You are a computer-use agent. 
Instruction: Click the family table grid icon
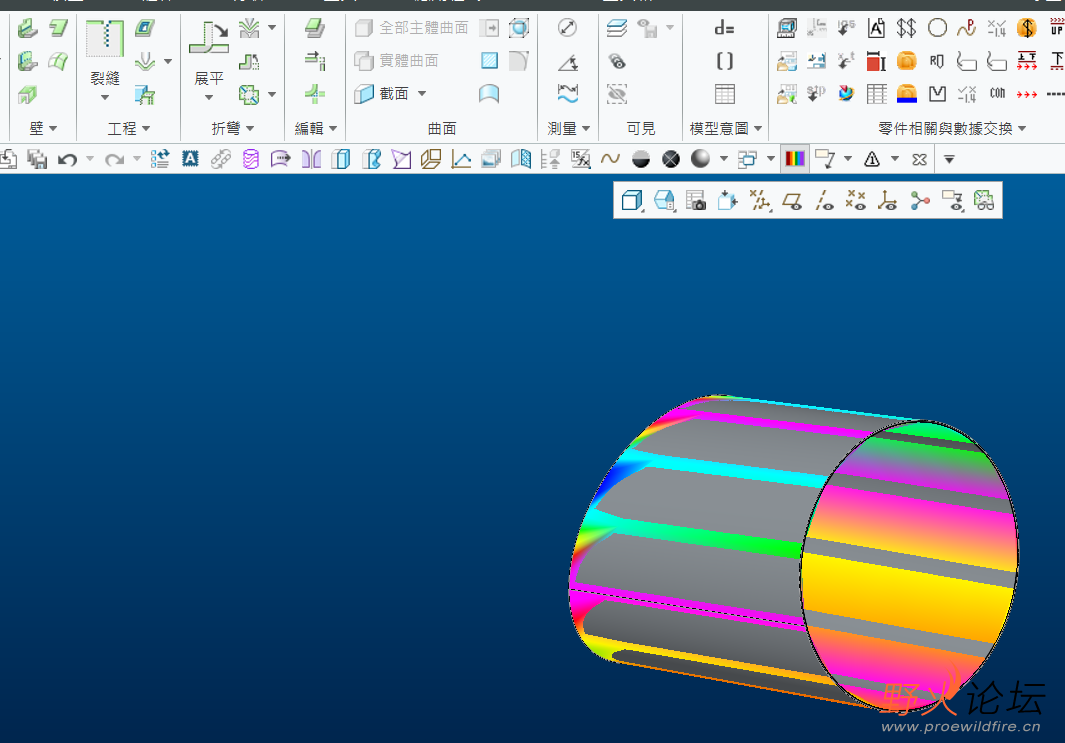(x=725, y=94)
